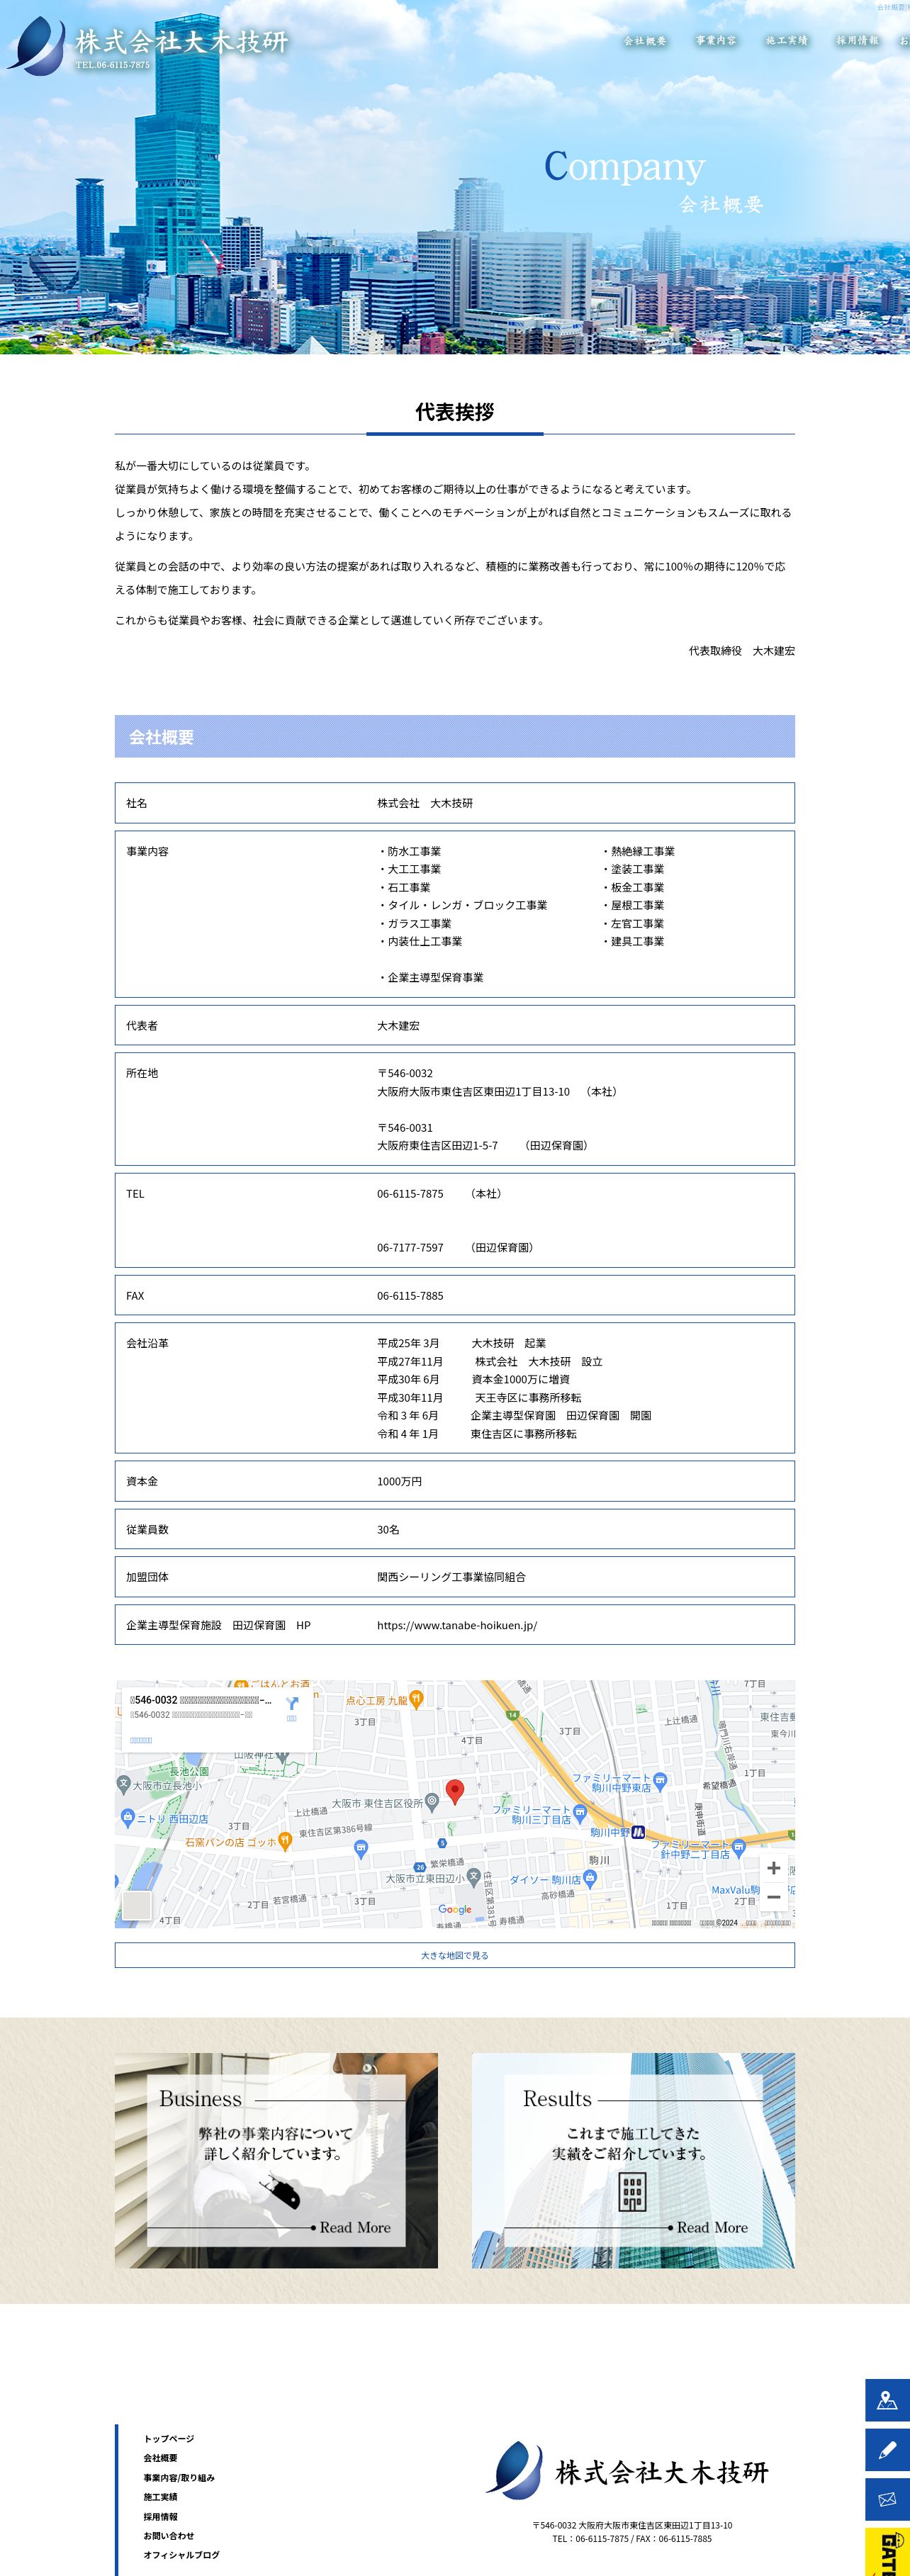
Task: Click 大阪市立長池小 school marker on map
Action: click(x=124, y=1784)
